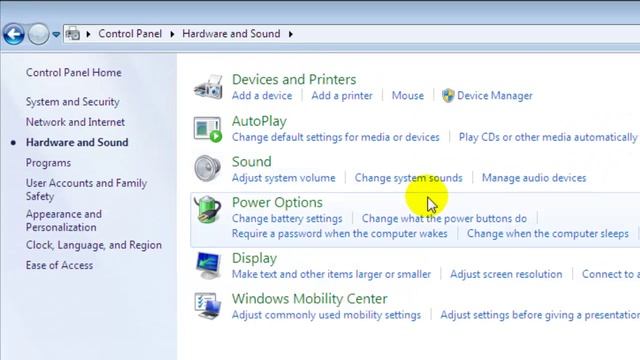Viewport: 640px width, 360px height.
Task: Expand the arrow after Hardware and Sound breadcrumb
Action: point(290,34)
